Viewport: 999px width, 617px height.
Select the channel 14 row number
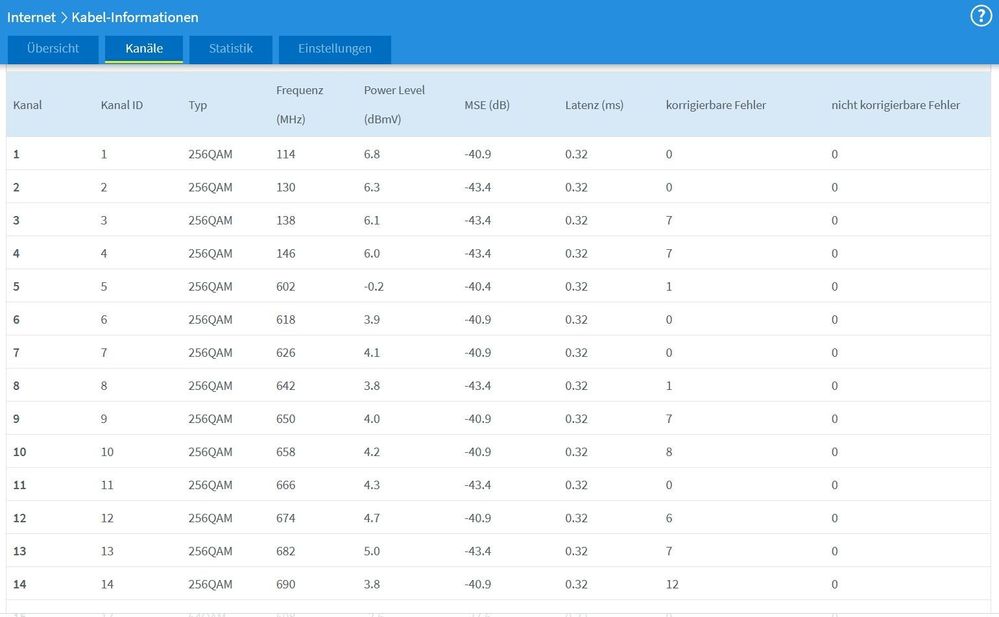pos(20,584)
